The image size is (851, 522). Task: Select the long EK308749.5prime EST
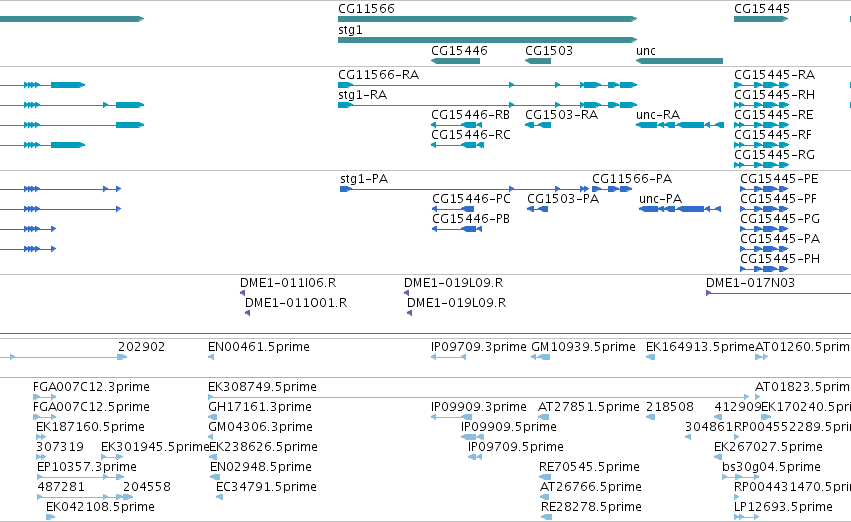click(x=479, y=397)
